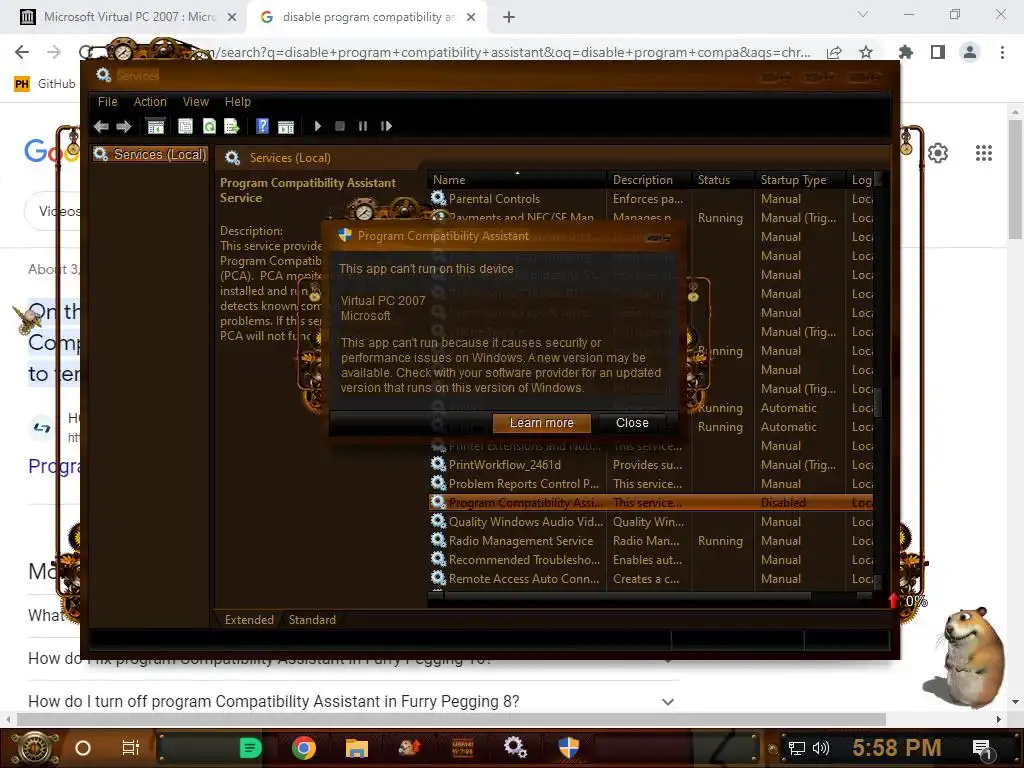Select Remote Access Auto Connection service
The height and width of the screenshot is (768, 1024).
tap(650, 579)
